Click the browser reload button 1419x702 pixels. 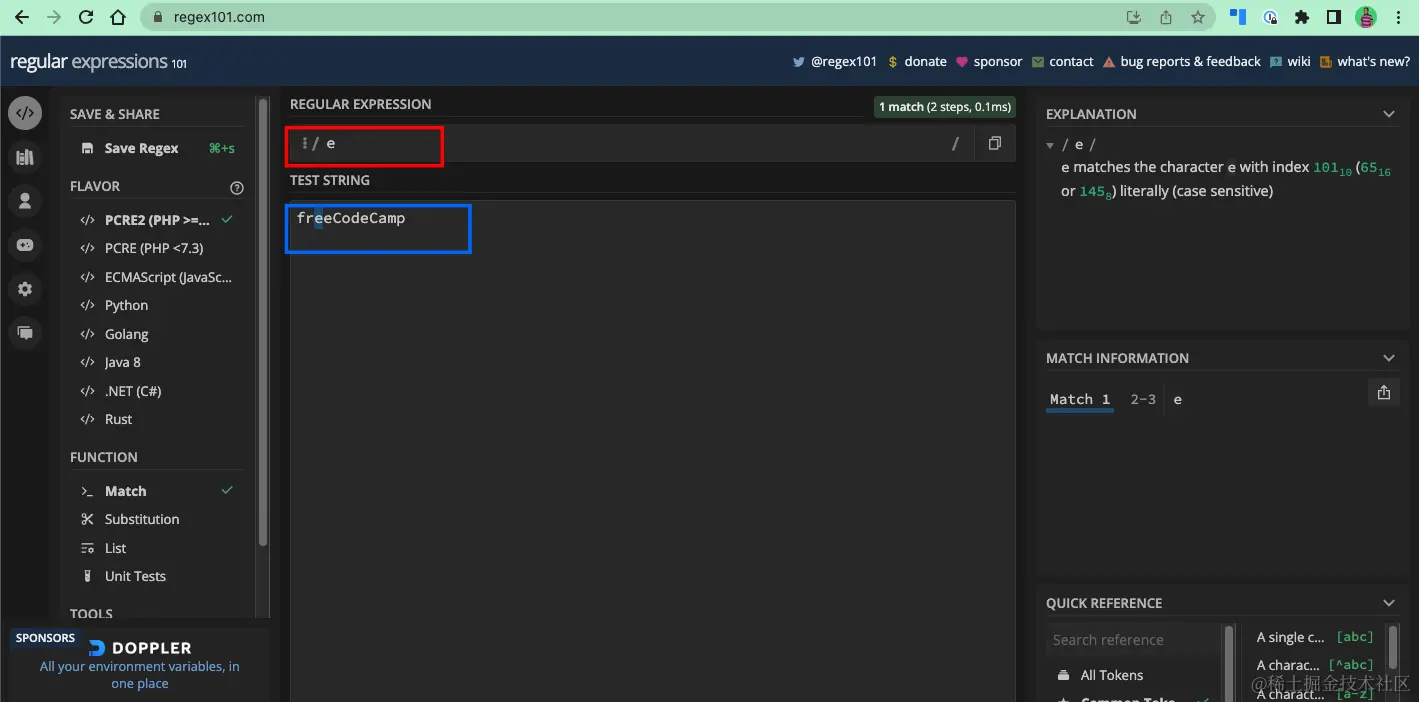point(86,17)
